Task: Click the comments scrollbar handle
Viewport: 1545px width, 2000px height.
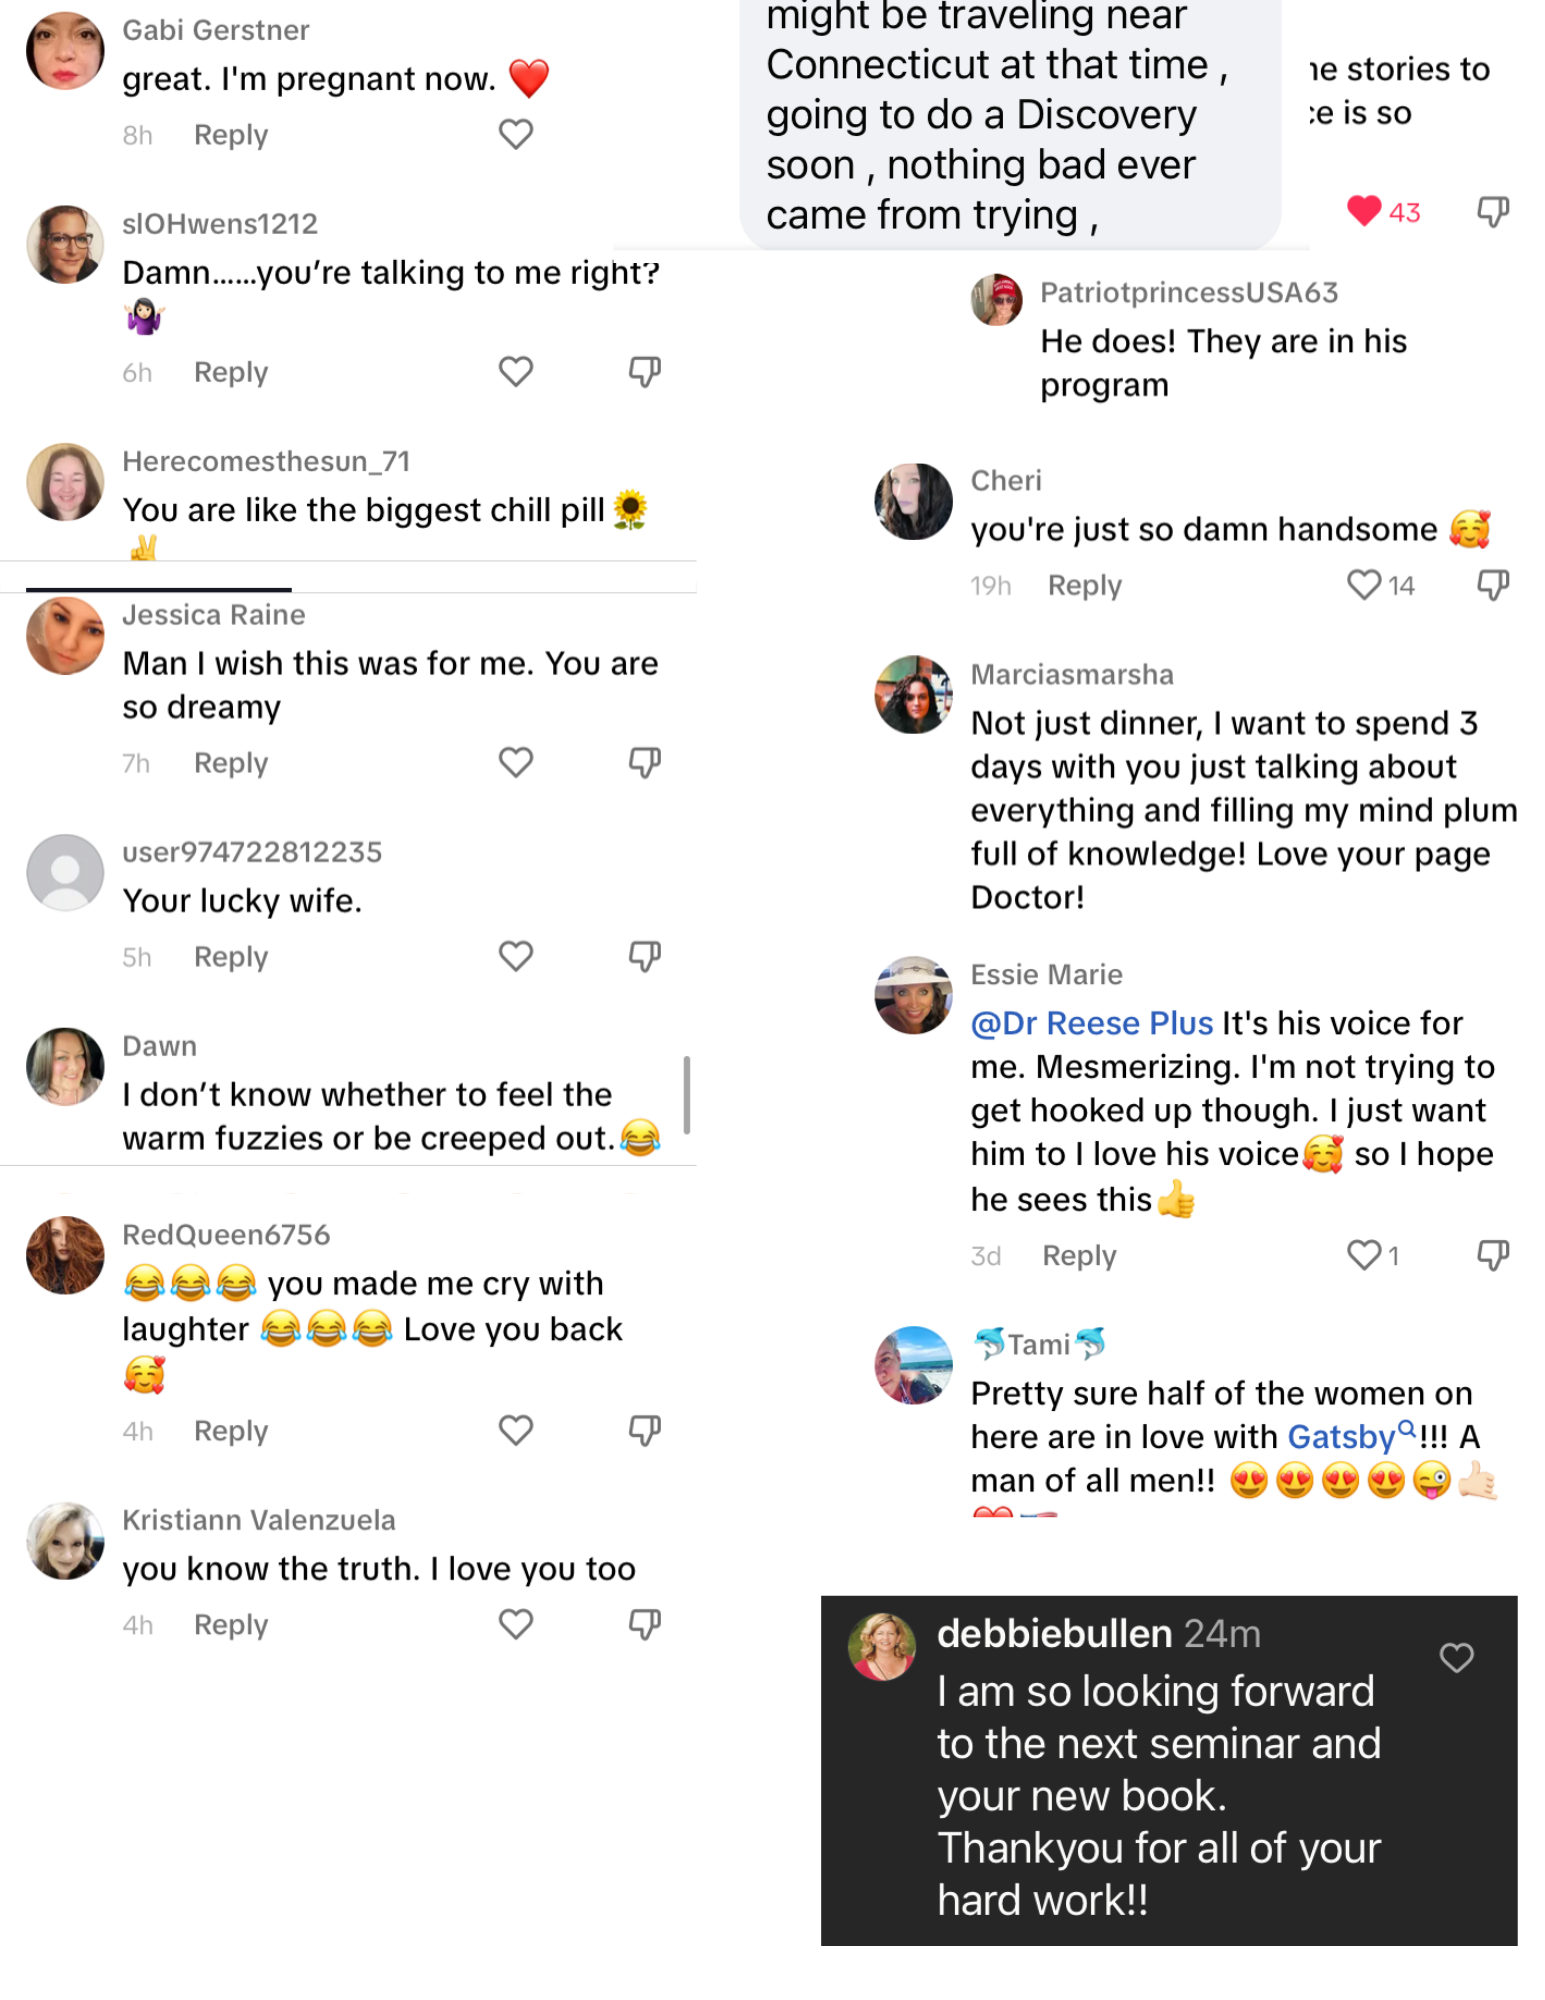Action: point(686,1094)
